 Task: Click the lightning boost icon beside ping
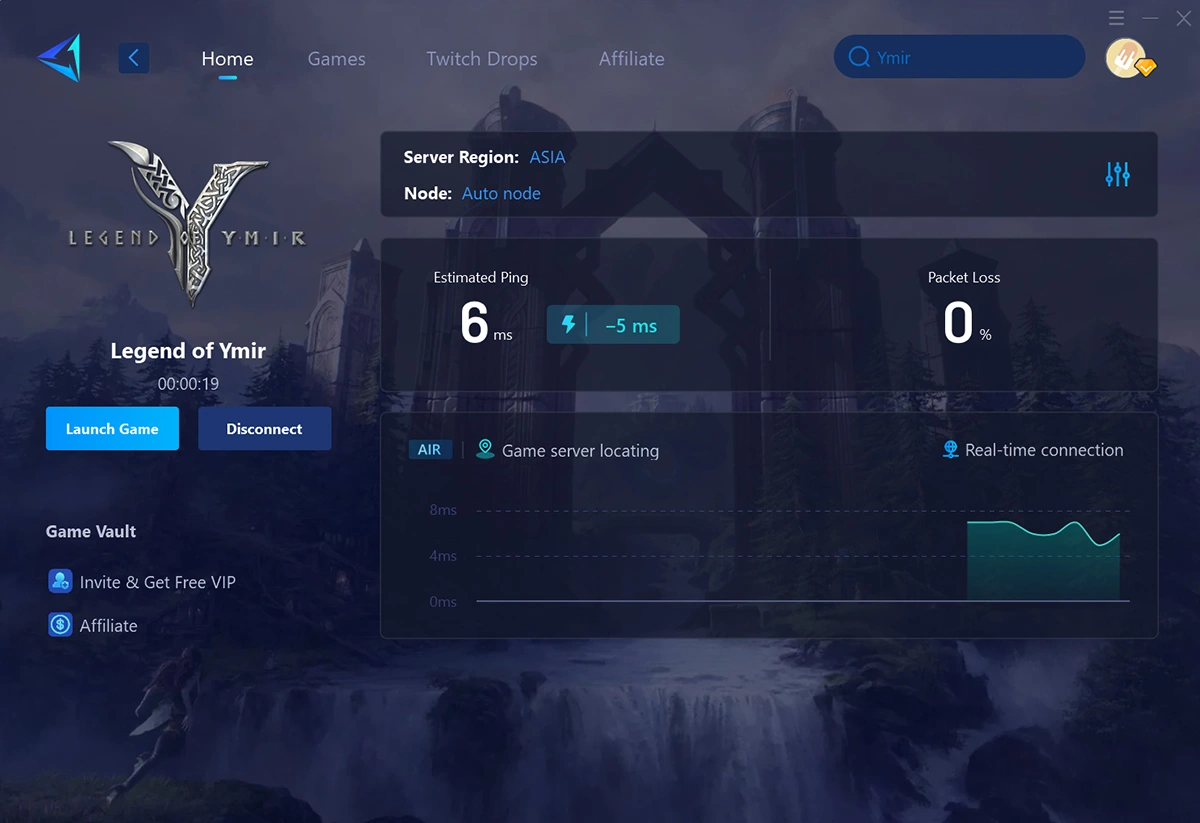coord(570,324)
